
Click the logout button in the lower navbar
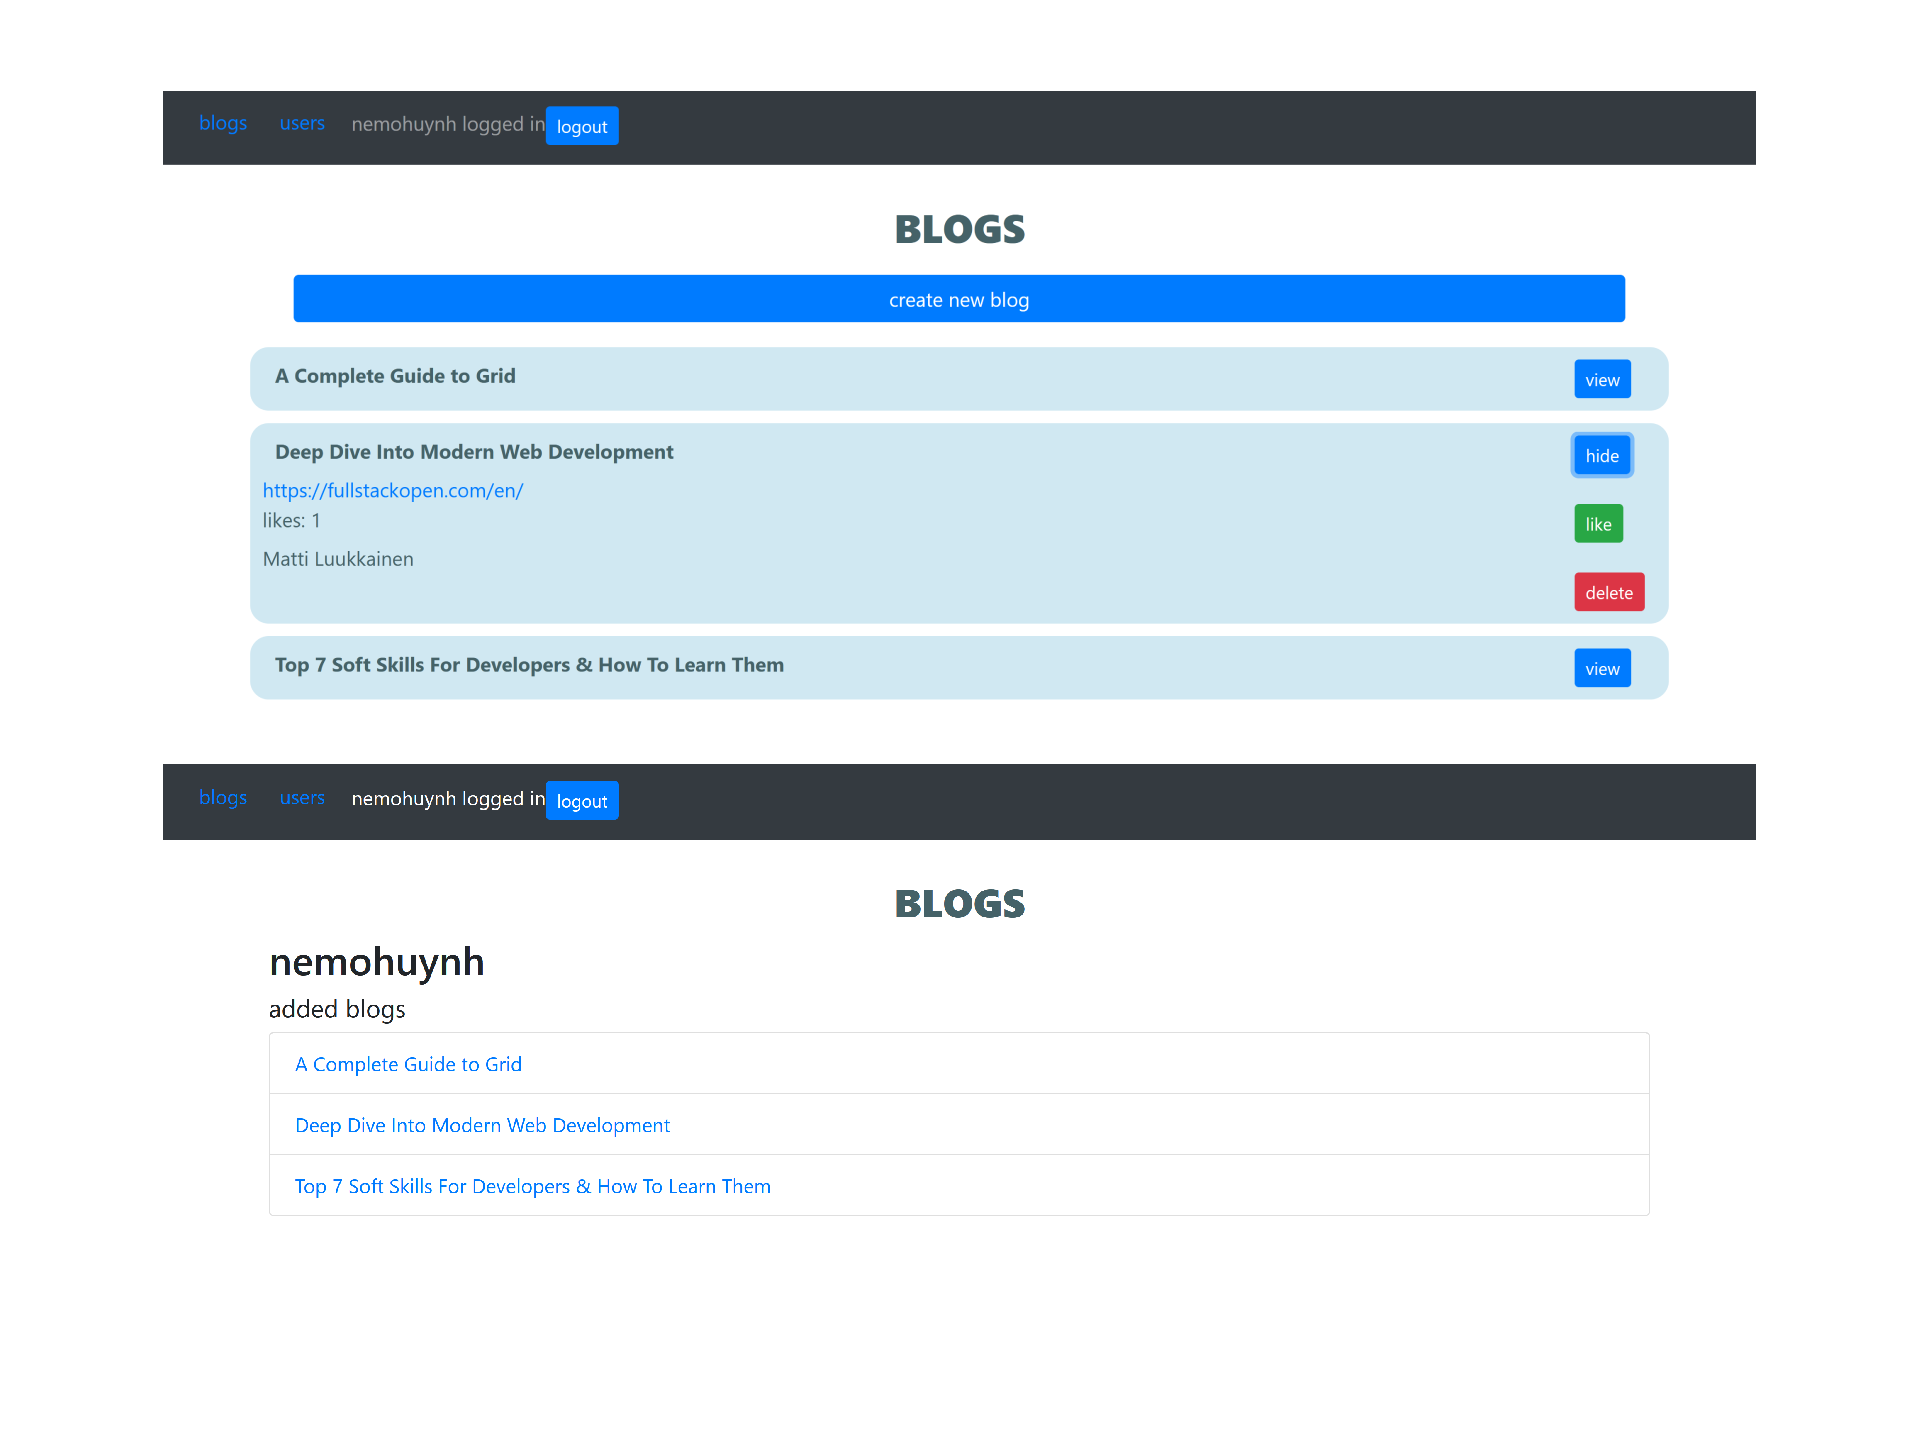pyautogui.click(x=582, y=801)
